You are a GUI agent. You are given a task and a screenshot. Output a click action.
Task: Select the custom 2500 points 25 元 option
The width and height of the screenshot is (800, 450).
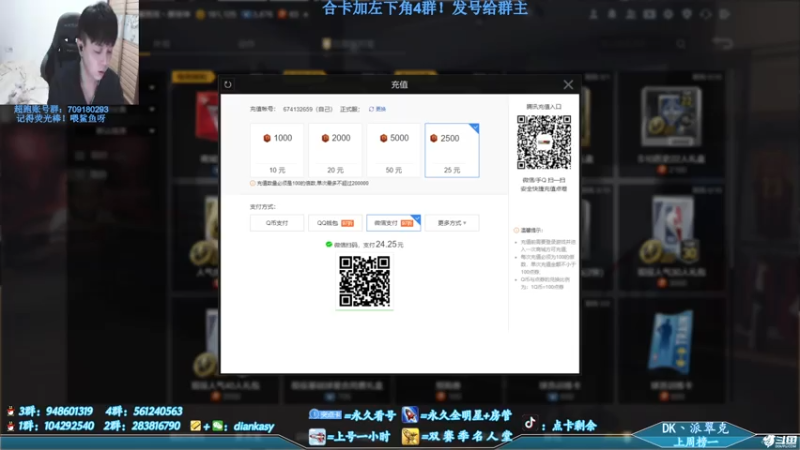(x=452, y=150)
